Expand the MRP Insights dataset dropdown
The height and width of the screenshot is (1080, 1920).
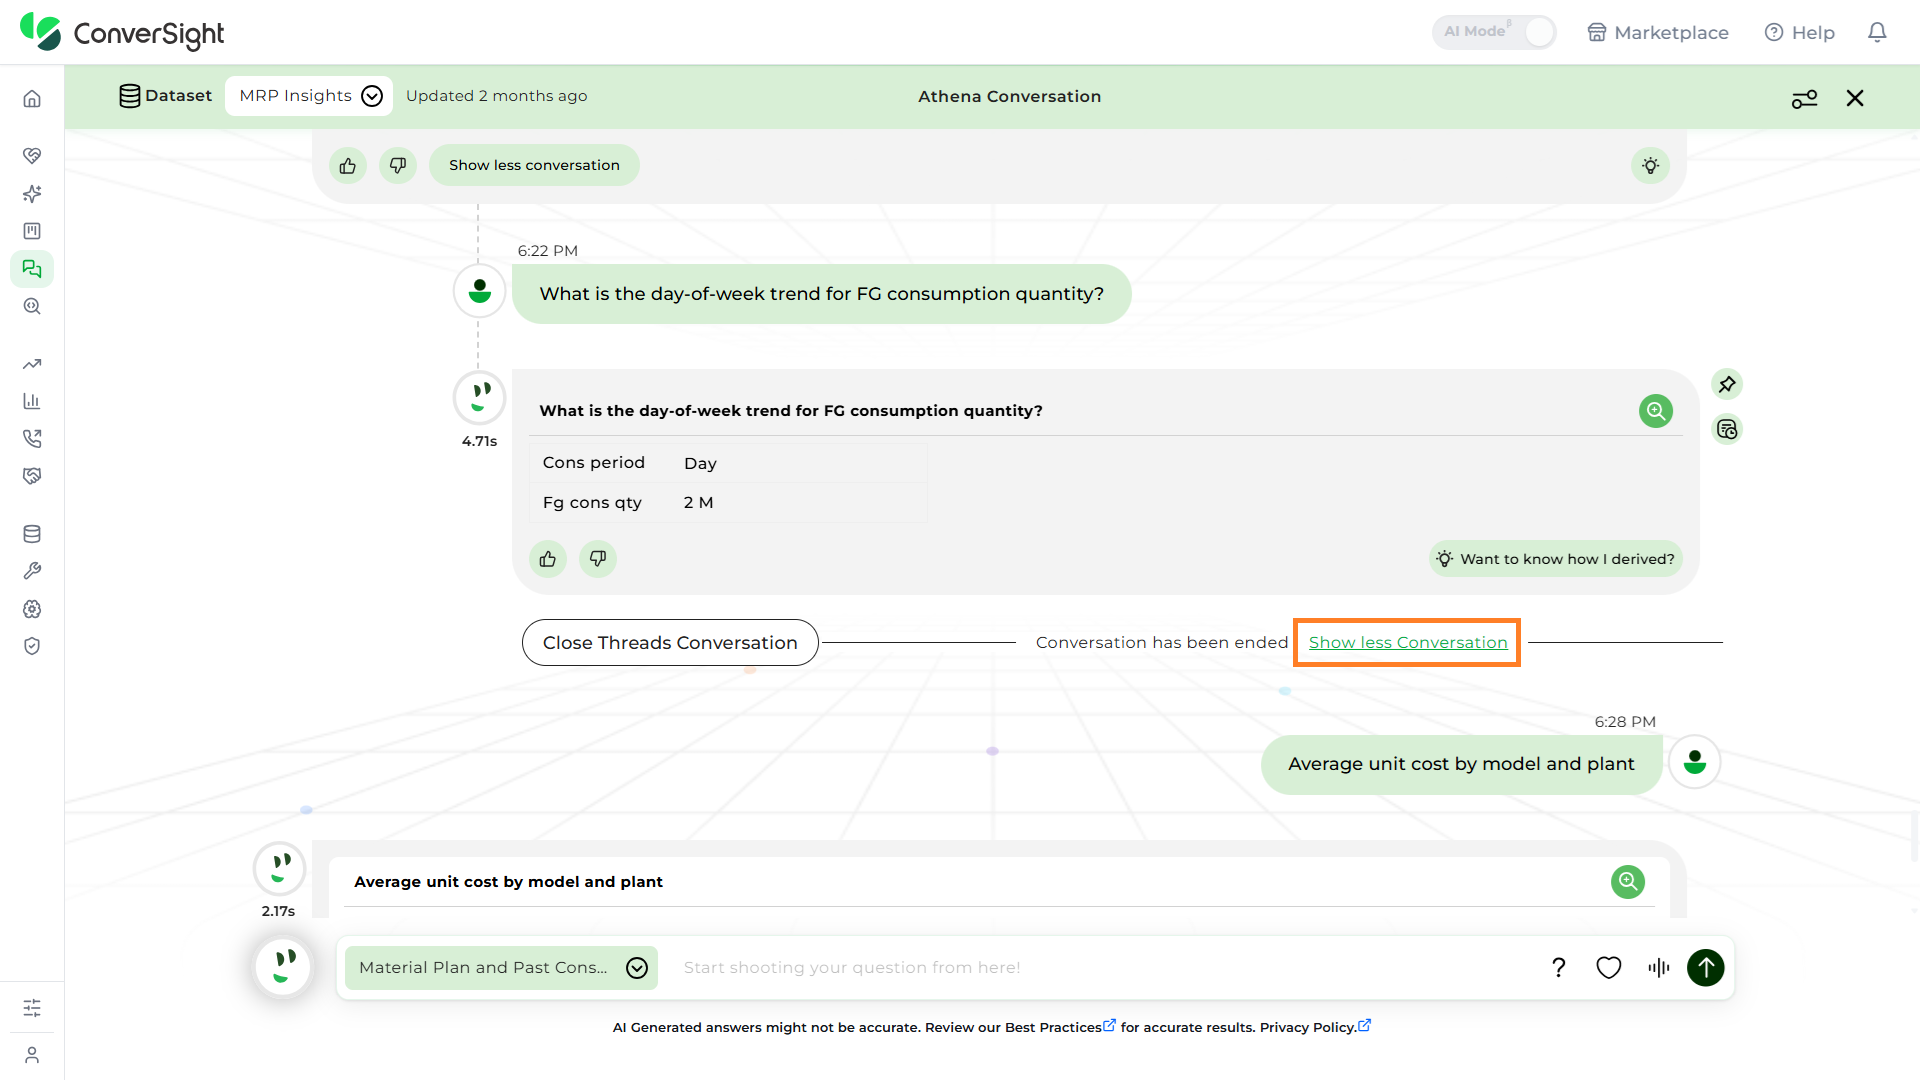pos(309,96)
